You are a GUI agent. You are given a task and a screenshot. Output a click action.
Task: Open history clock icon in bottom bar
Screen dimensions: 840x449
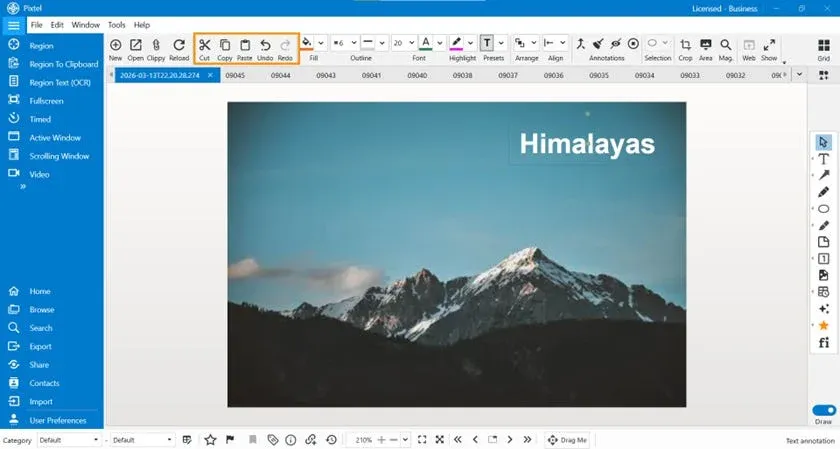coord(331,440)
